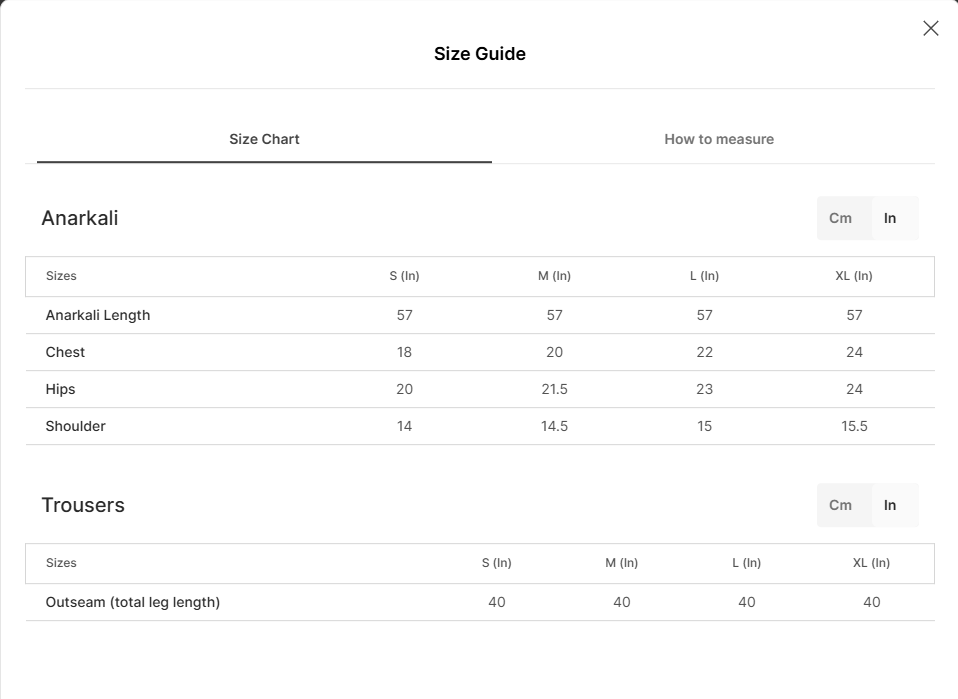Select In units for Anarkali table

tap(890, 218)
